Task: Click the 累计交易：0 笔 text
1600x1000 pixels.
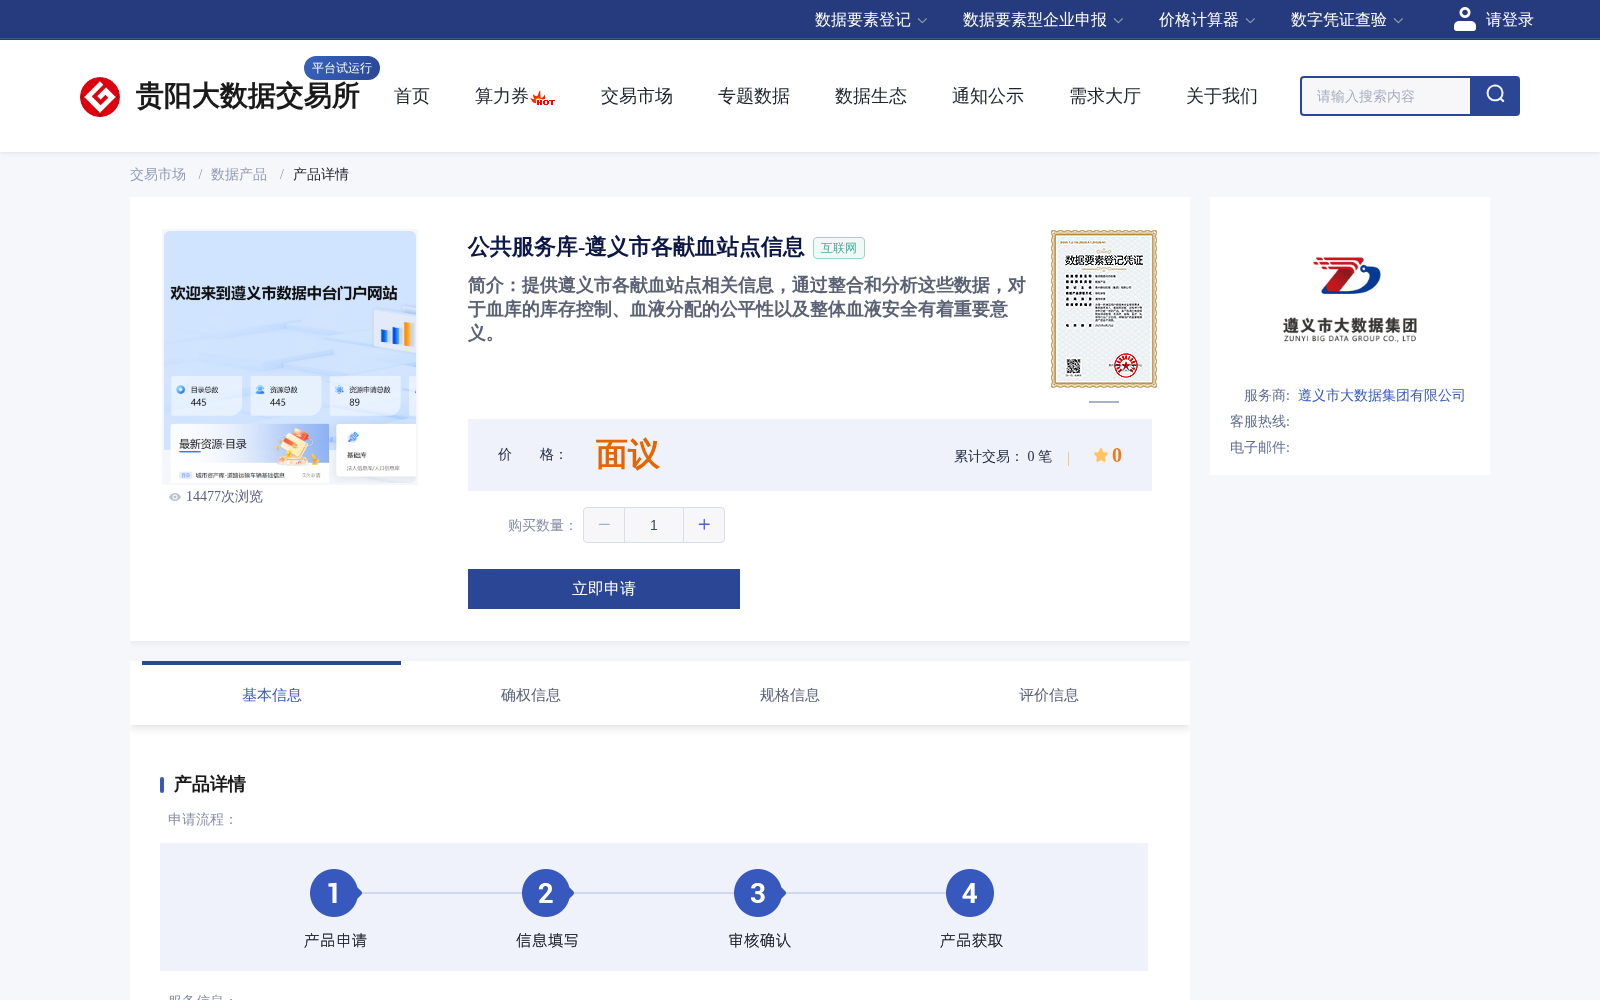Action: [x=1003, y=456]
